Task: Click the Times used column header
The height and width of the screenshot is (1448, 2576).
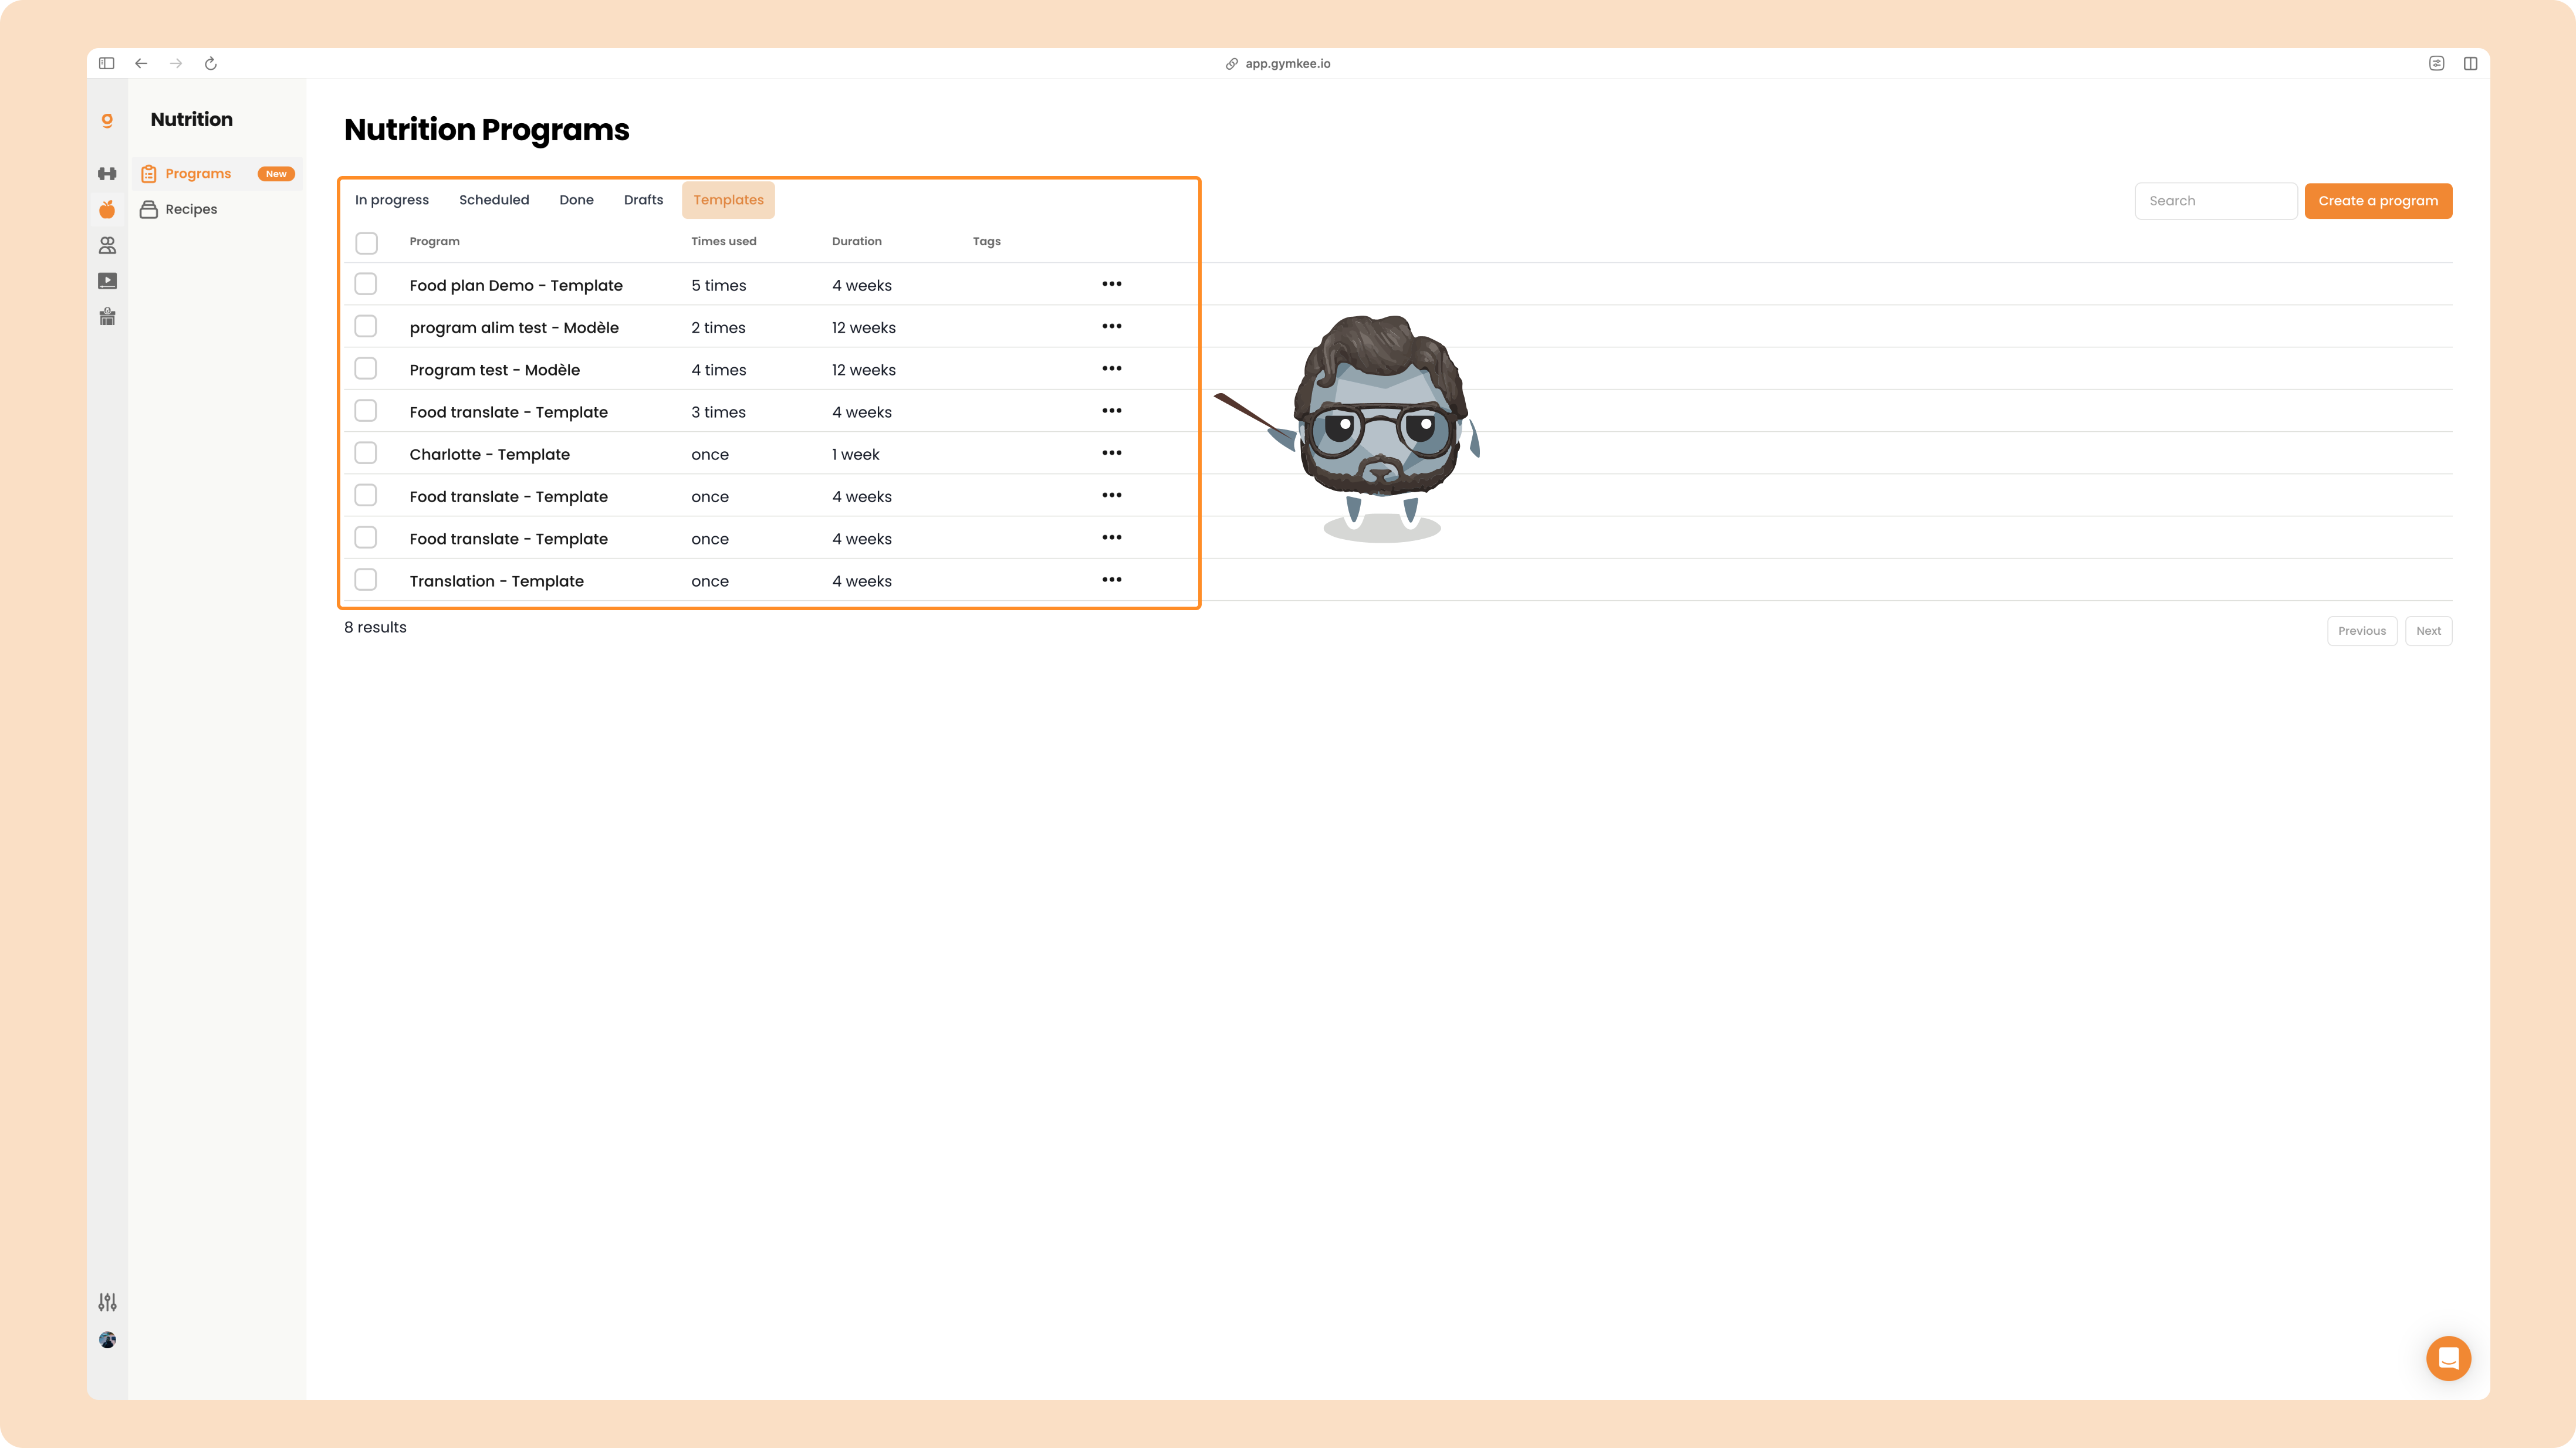Action: 723,241
